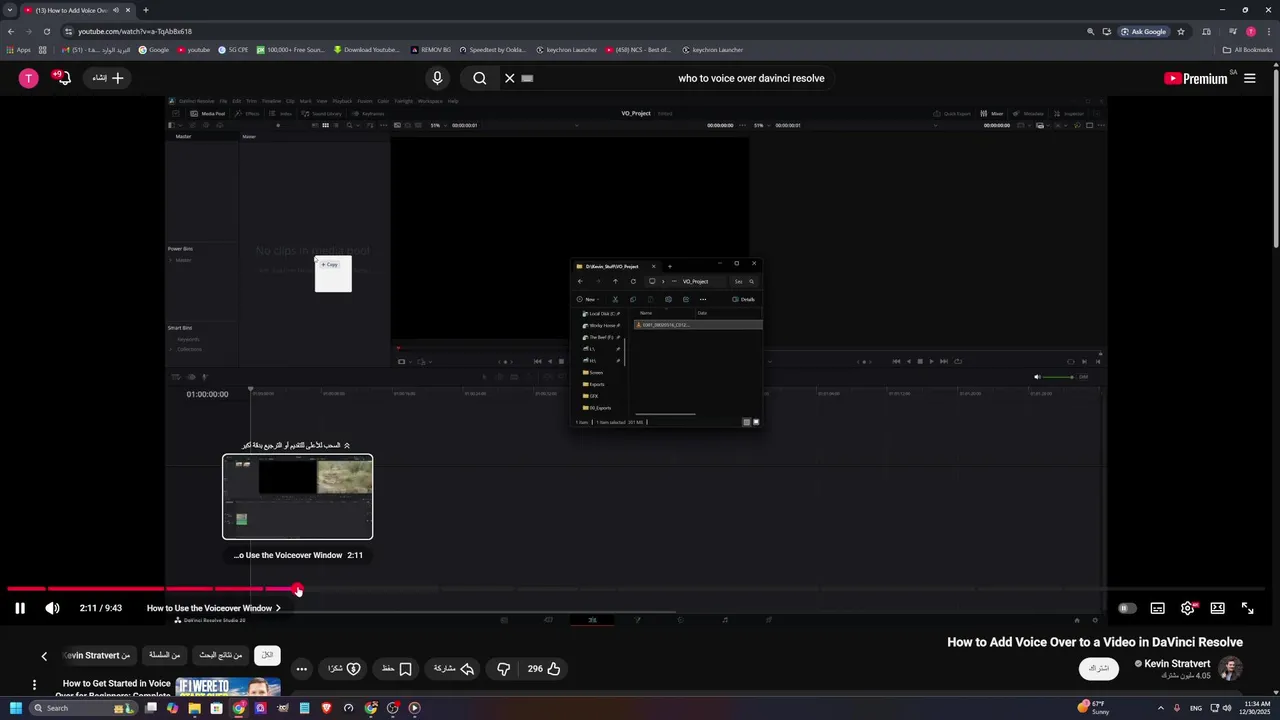Screen dimensions: 1280x720
Task: Select the 'From search results' filter chip
Action: point(221,655)
